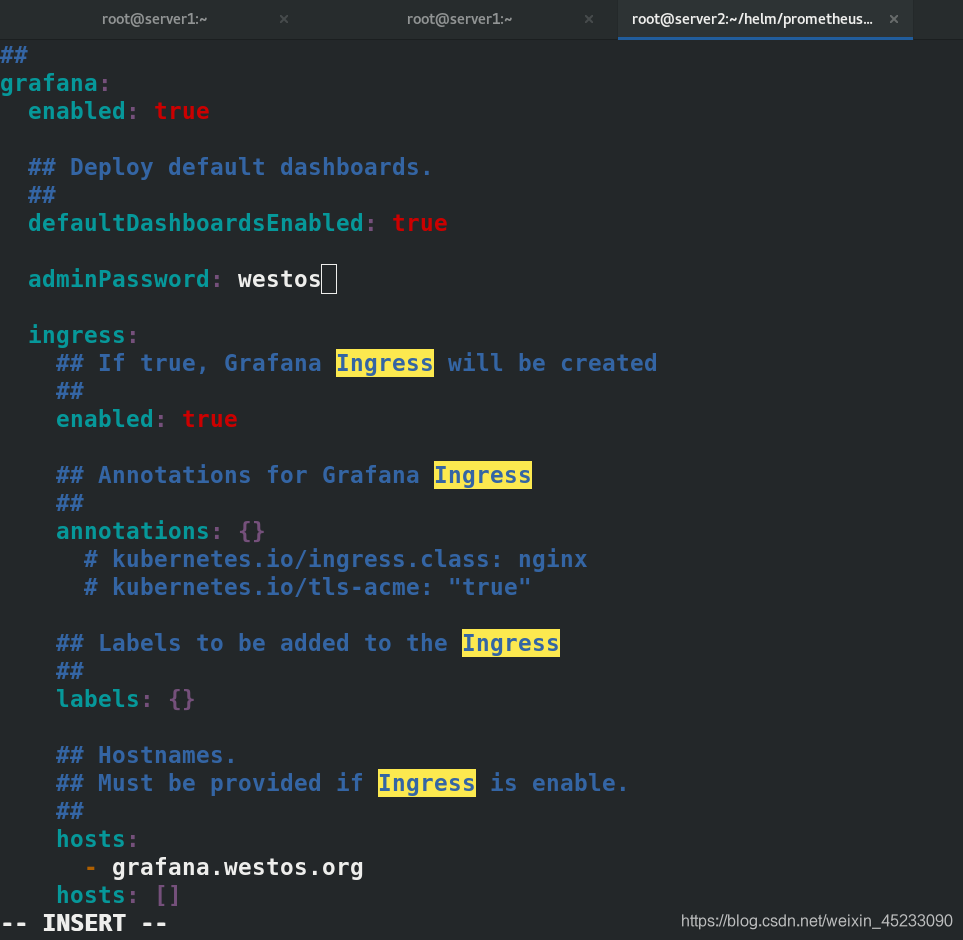Viewport: 963px width, 940px height.
Task: Click the '## Deploy default dashboards.' comment
Action: pyautogui.click(x=230, y=167)
